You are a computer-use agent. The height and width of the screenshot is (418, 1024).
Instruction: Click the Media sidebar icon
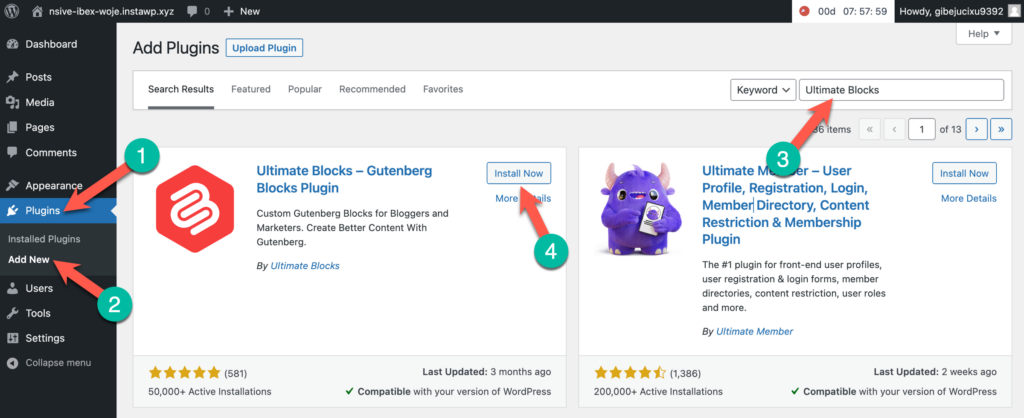pyautogui.click(x=12, y=103)
